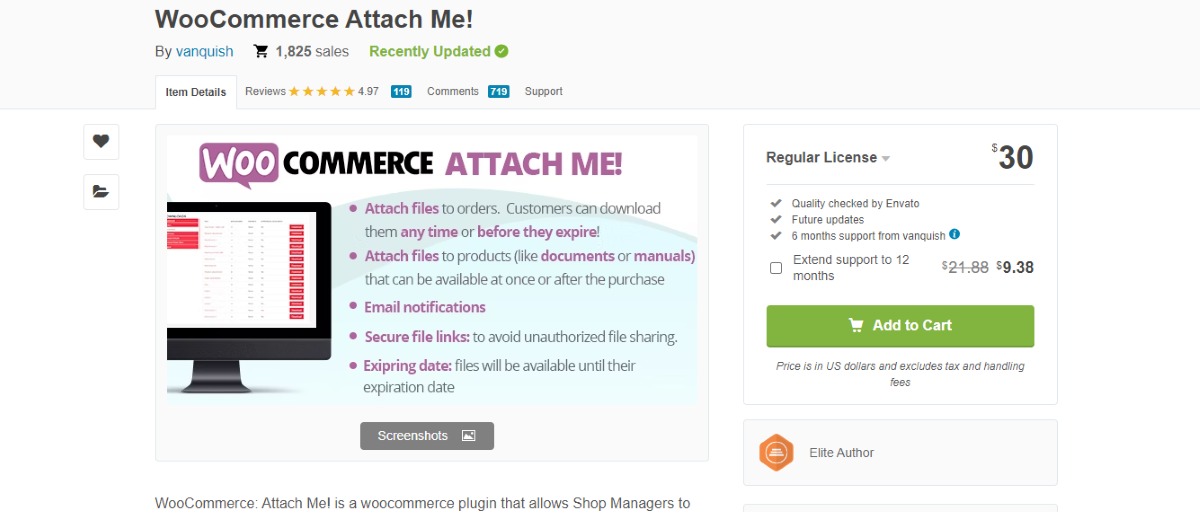Switch to the Reviews tab
Viewport: 1200px width, 512px height.
tap(265, 91)
